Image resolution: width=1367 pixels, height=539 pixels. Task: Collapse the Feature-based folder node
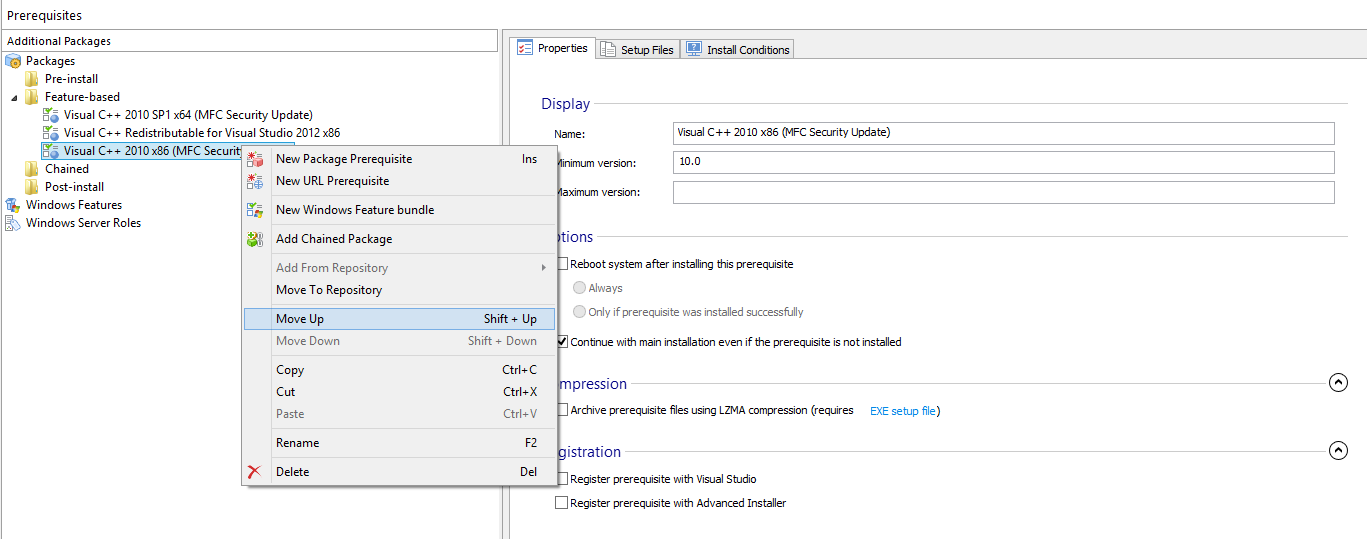[x=14, y=97]
